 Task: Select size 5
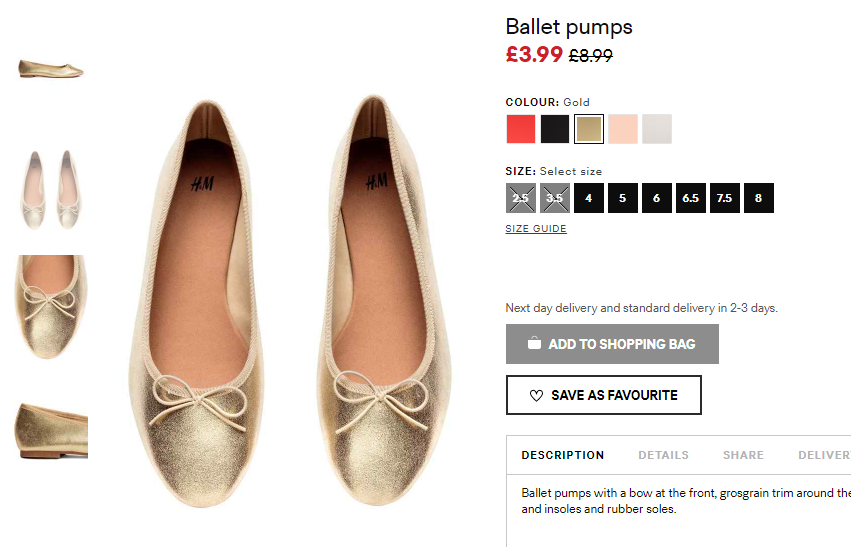(623, 198)
